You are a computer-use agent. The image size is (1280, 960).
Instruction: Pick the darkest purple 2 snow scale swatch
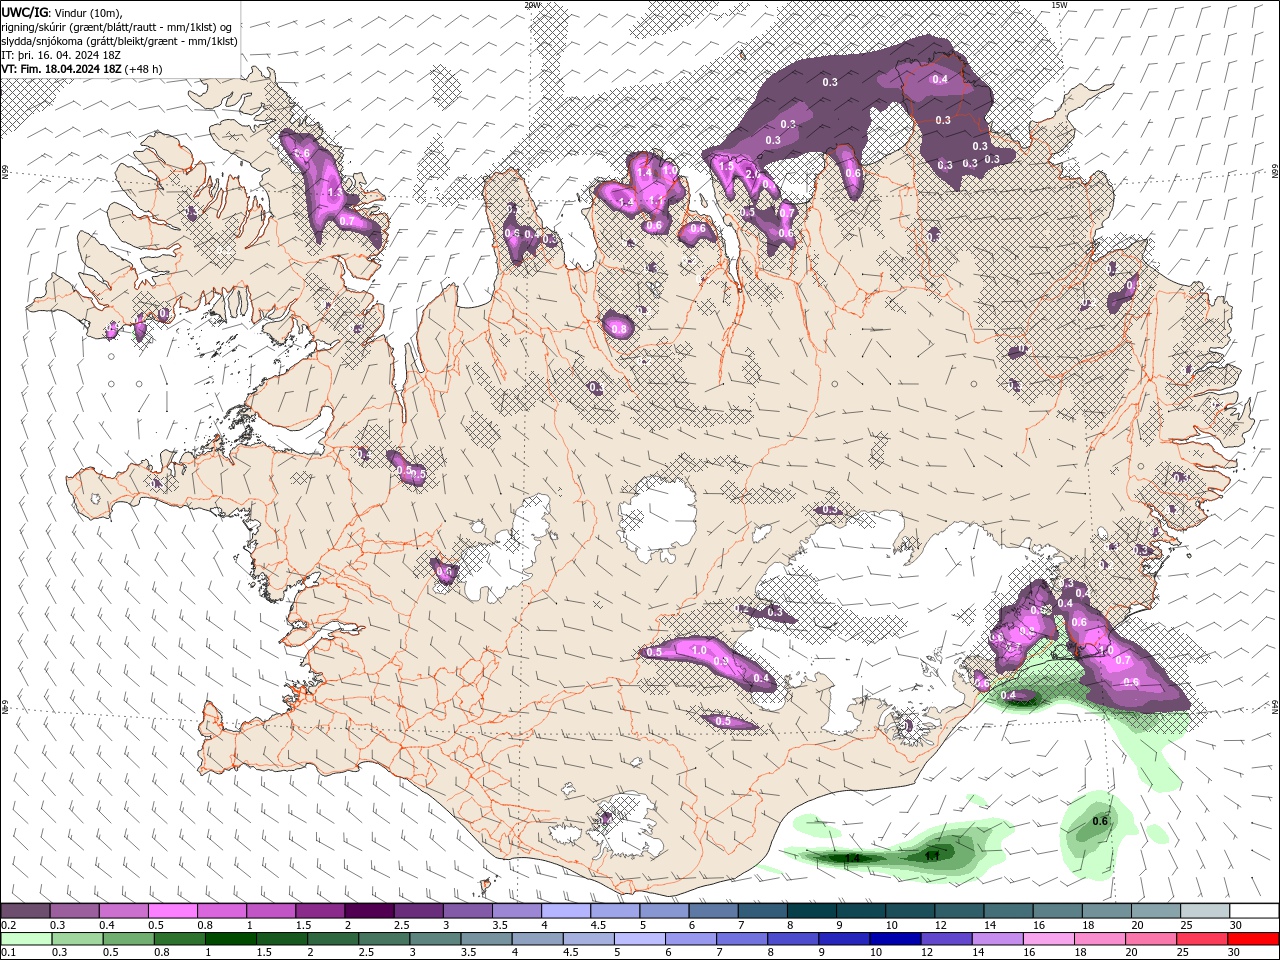[x=368, y=911]
